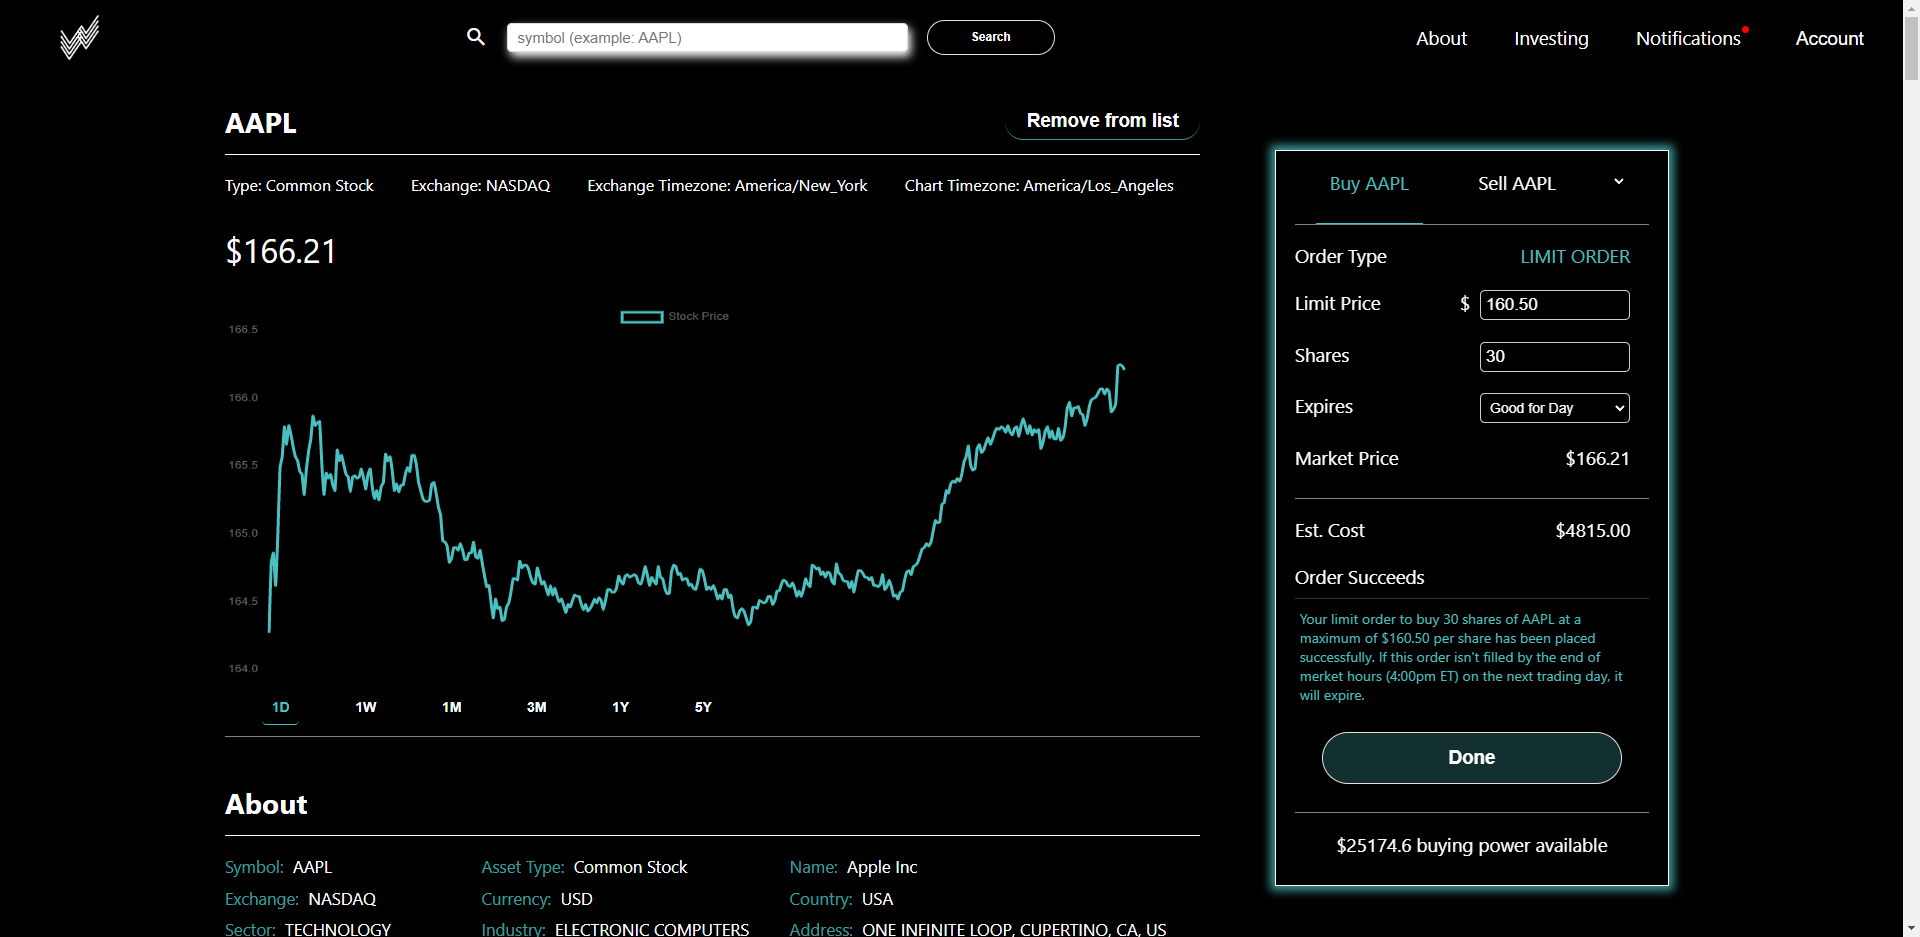1920x937 pixels.
Task: Click the Order Succeeds status text
Action: (x=1359, y=578)
